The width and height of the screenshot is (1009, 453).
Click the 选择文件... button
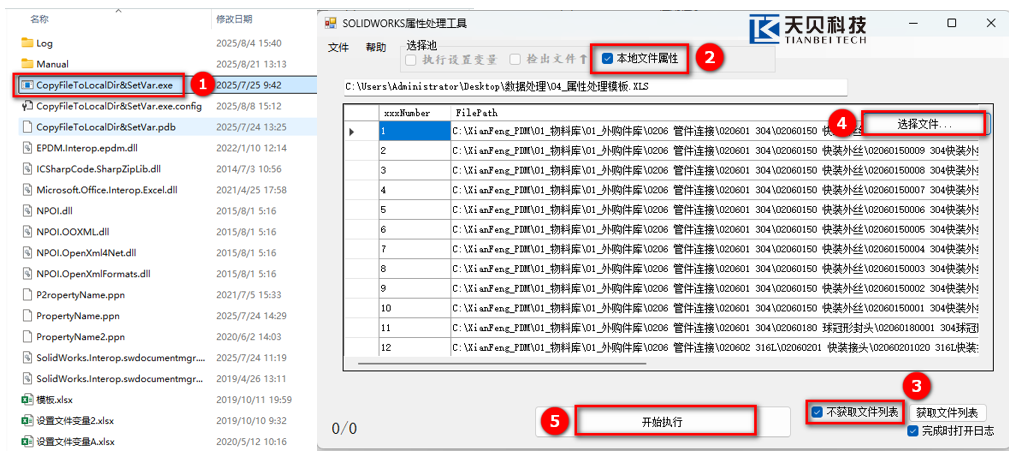point(924,124)
